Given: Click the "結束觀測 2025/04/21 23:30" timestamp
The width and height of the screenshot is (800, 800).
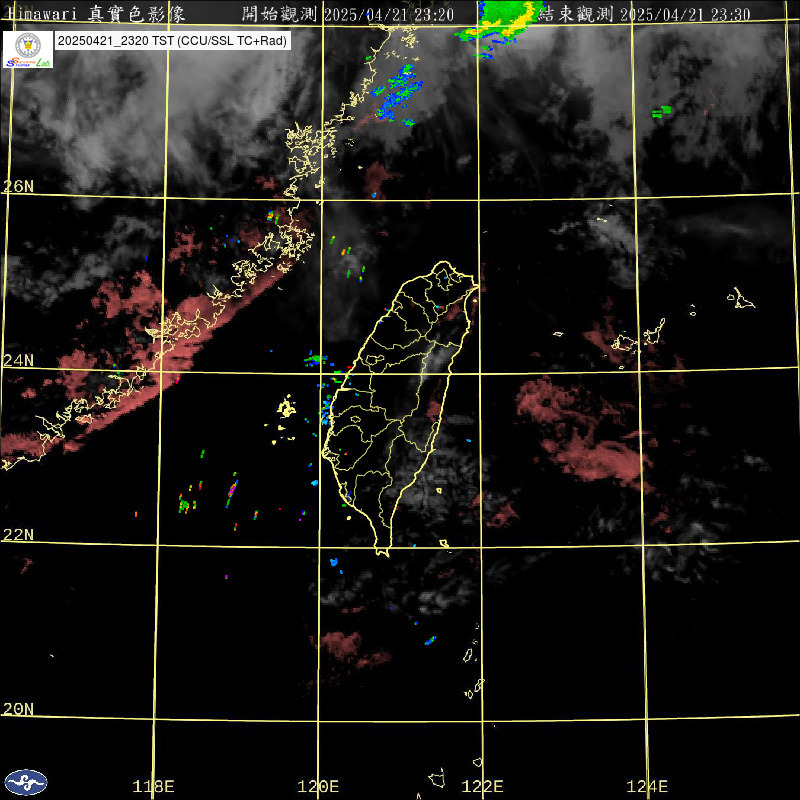Looking at the screenshot, I should 644,14.
